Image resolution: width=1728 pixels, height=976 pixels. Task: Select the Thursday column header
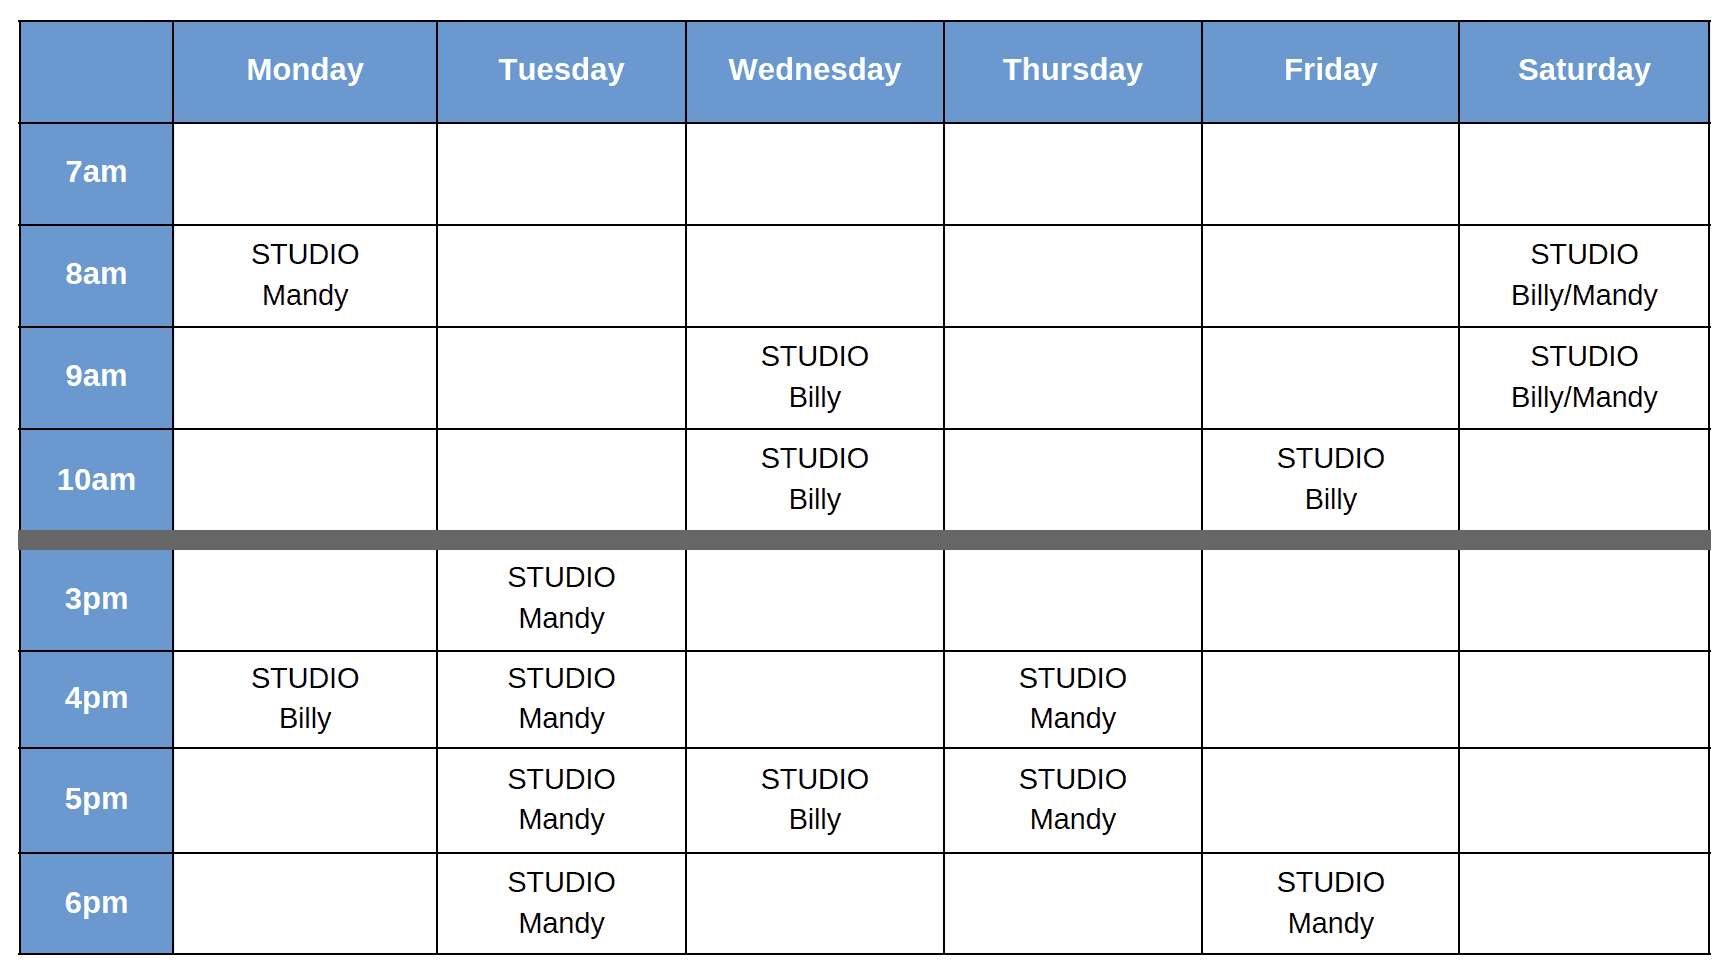[1073, 72]
